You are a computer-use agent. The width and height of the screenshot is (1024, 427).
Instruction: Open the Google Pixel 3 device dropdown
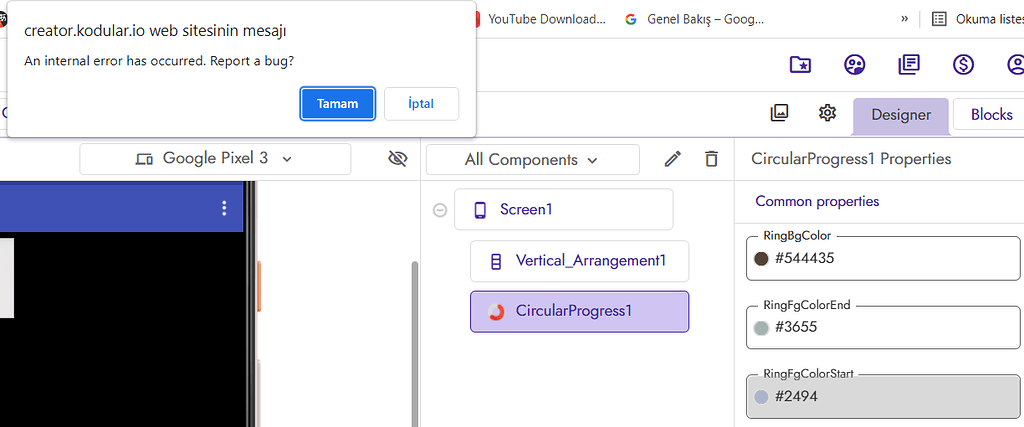(x=215, y=159)
